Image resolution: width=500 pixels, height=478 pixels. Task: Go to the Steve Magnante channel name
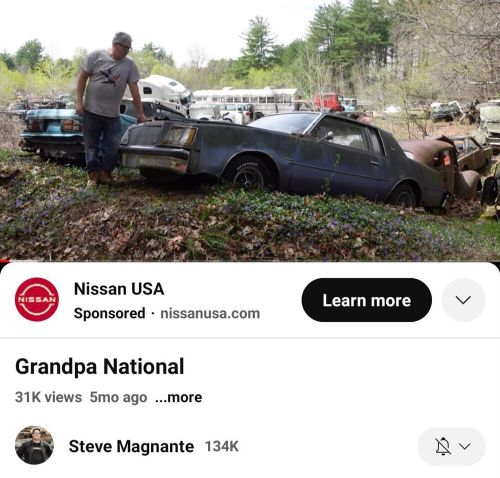(131, 446)
